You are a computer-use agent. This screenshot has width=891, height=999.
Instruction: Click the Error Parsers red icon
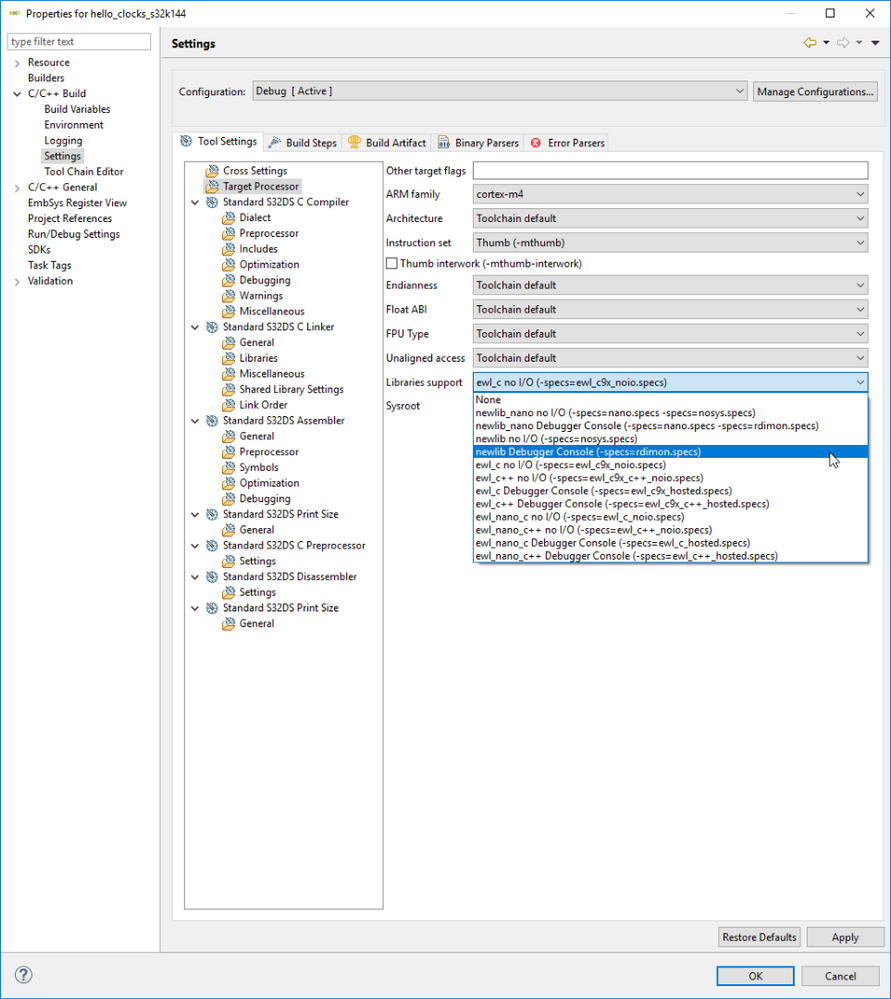coord(536,143)
